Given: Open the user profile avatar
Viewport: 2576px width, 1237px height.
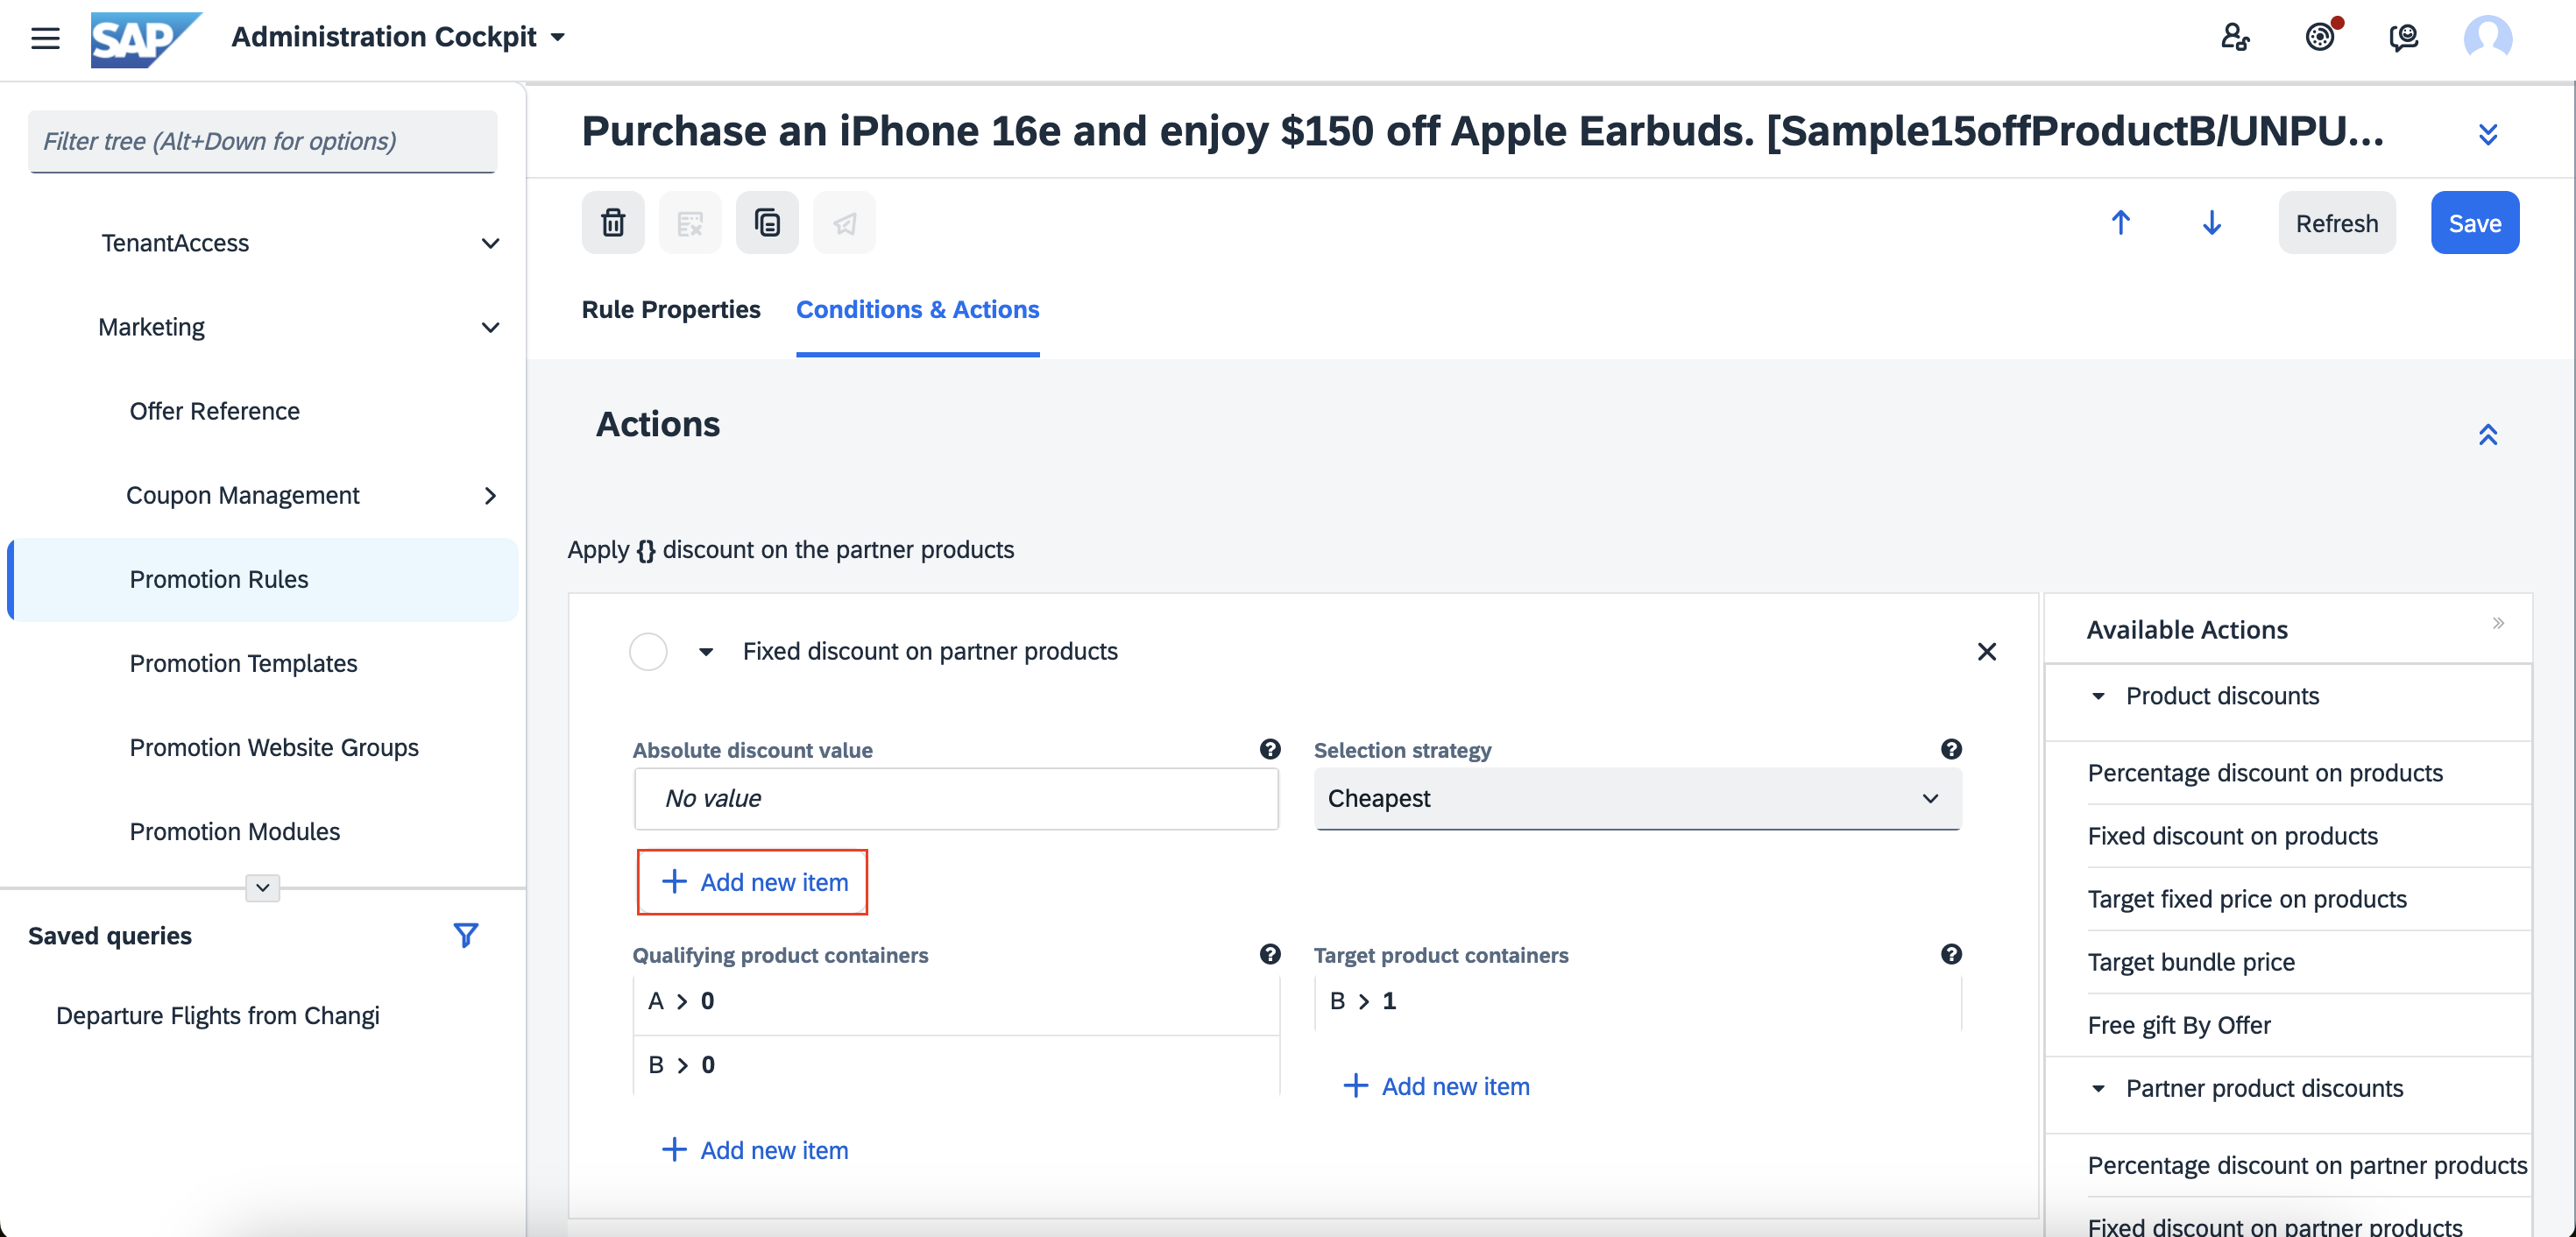Looking at the screenshot, I should [2487, 38].
